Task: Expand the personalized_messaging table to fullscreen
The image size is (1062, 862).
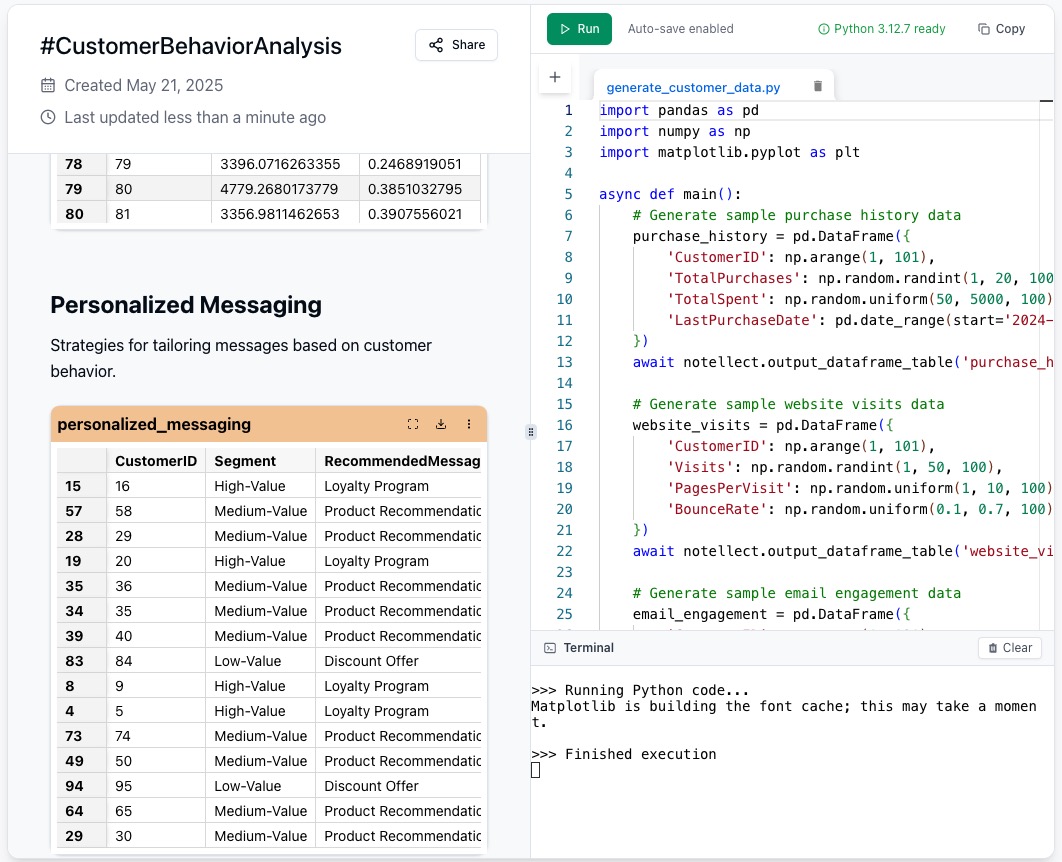Action: click(412, 424)
